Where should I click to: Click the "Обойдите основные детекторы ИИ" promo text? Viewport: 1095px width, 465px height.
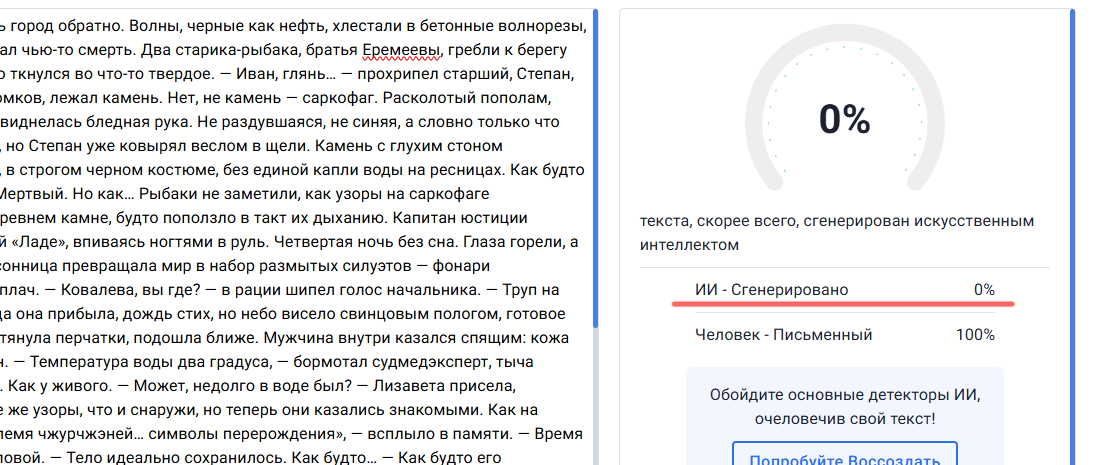point(844,394)
